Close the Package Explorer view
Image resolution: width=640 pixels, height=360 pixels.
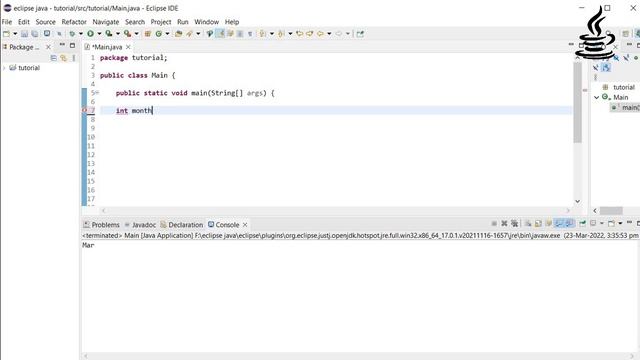pos(48,47)
